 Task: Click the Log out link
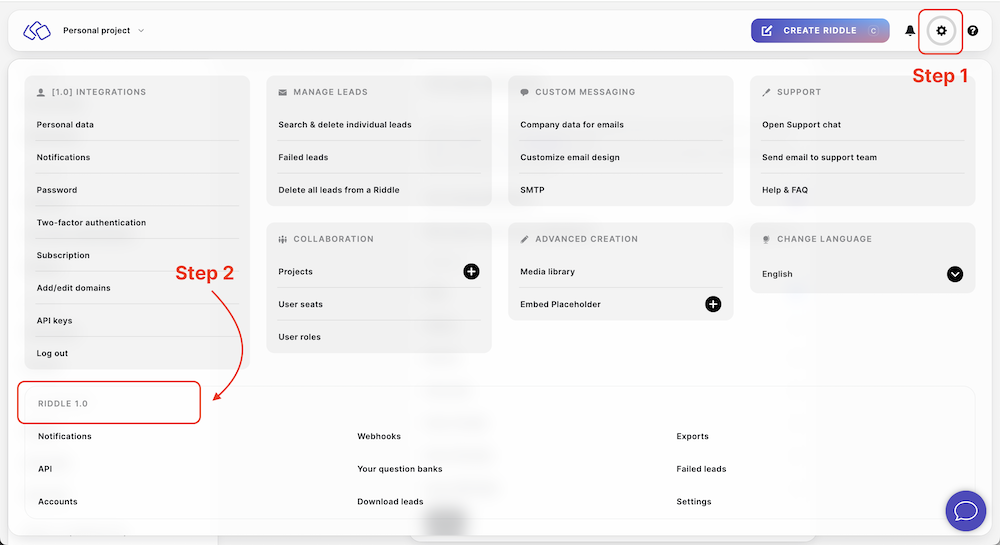pos(52,353)
